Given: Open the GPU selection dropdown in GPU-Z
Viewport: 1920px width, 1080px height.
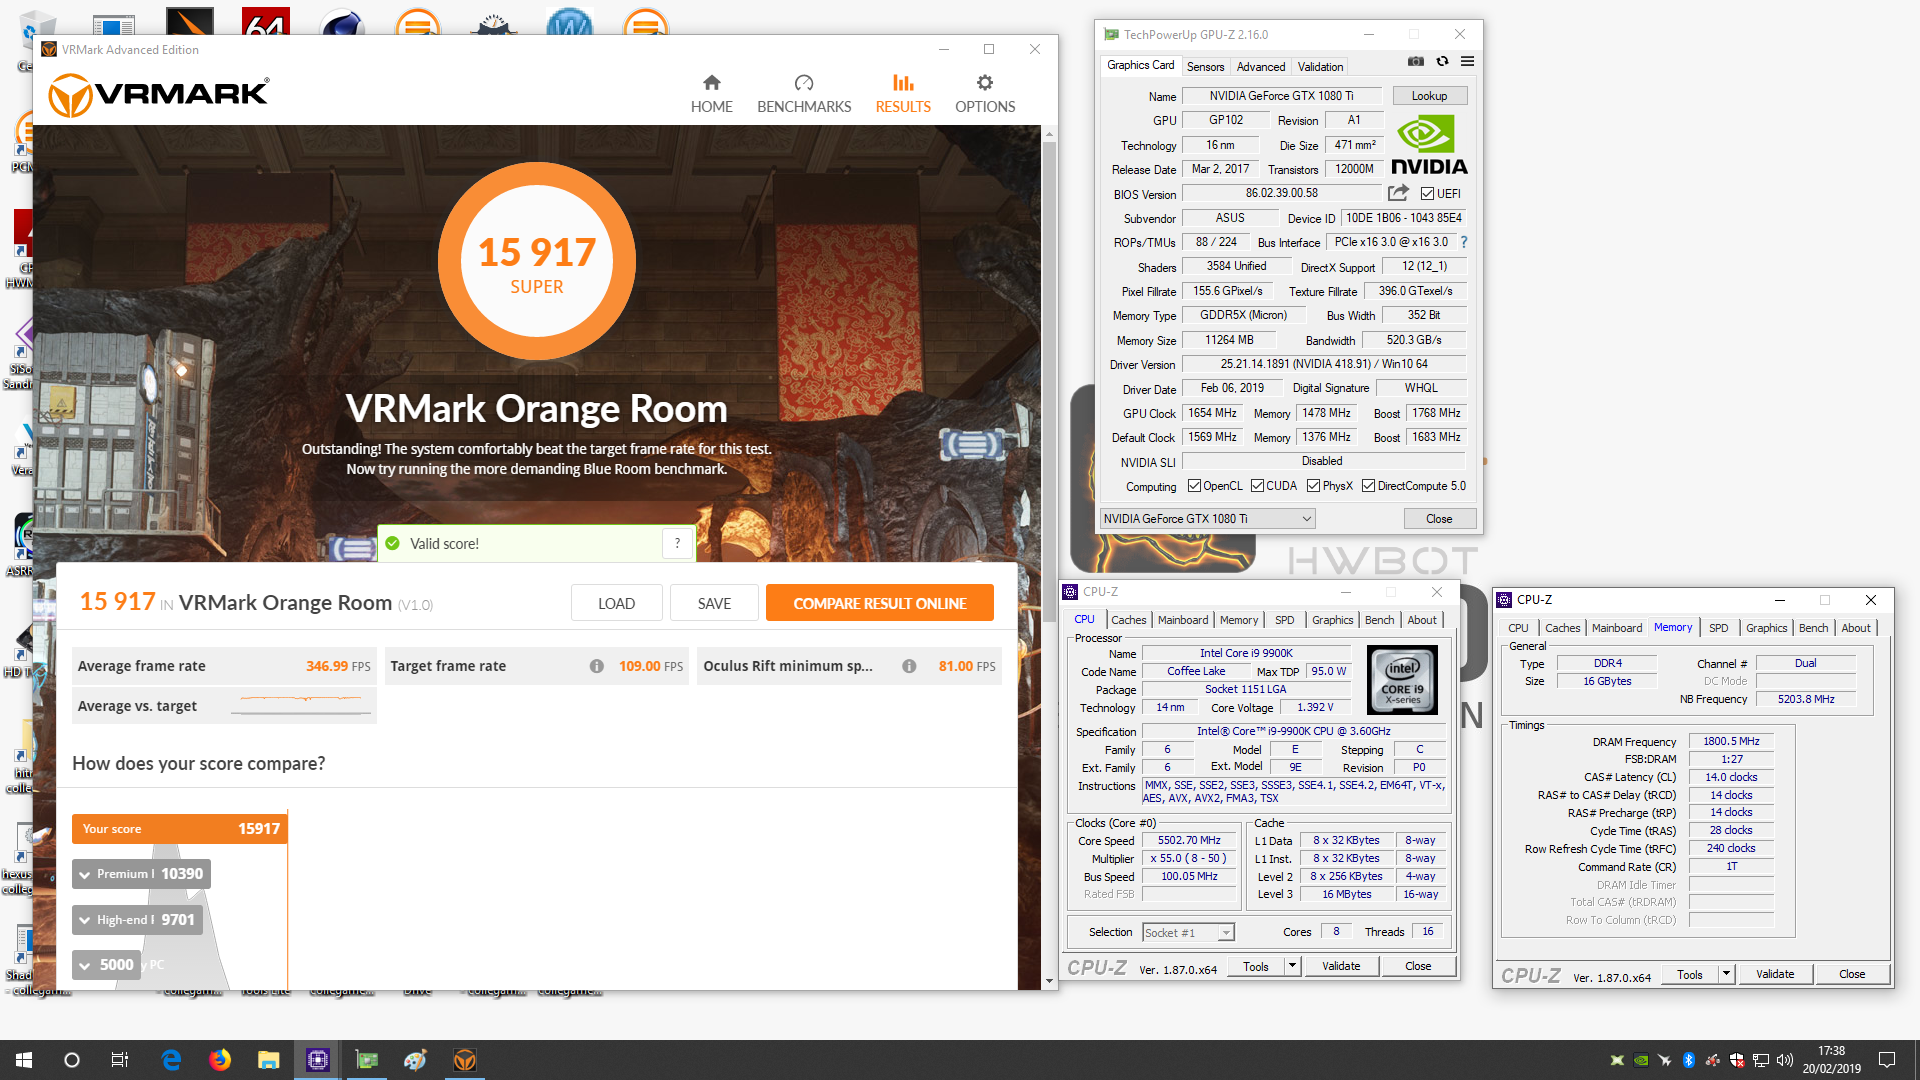Looking at the screenshot, I should click(1207, 518).
